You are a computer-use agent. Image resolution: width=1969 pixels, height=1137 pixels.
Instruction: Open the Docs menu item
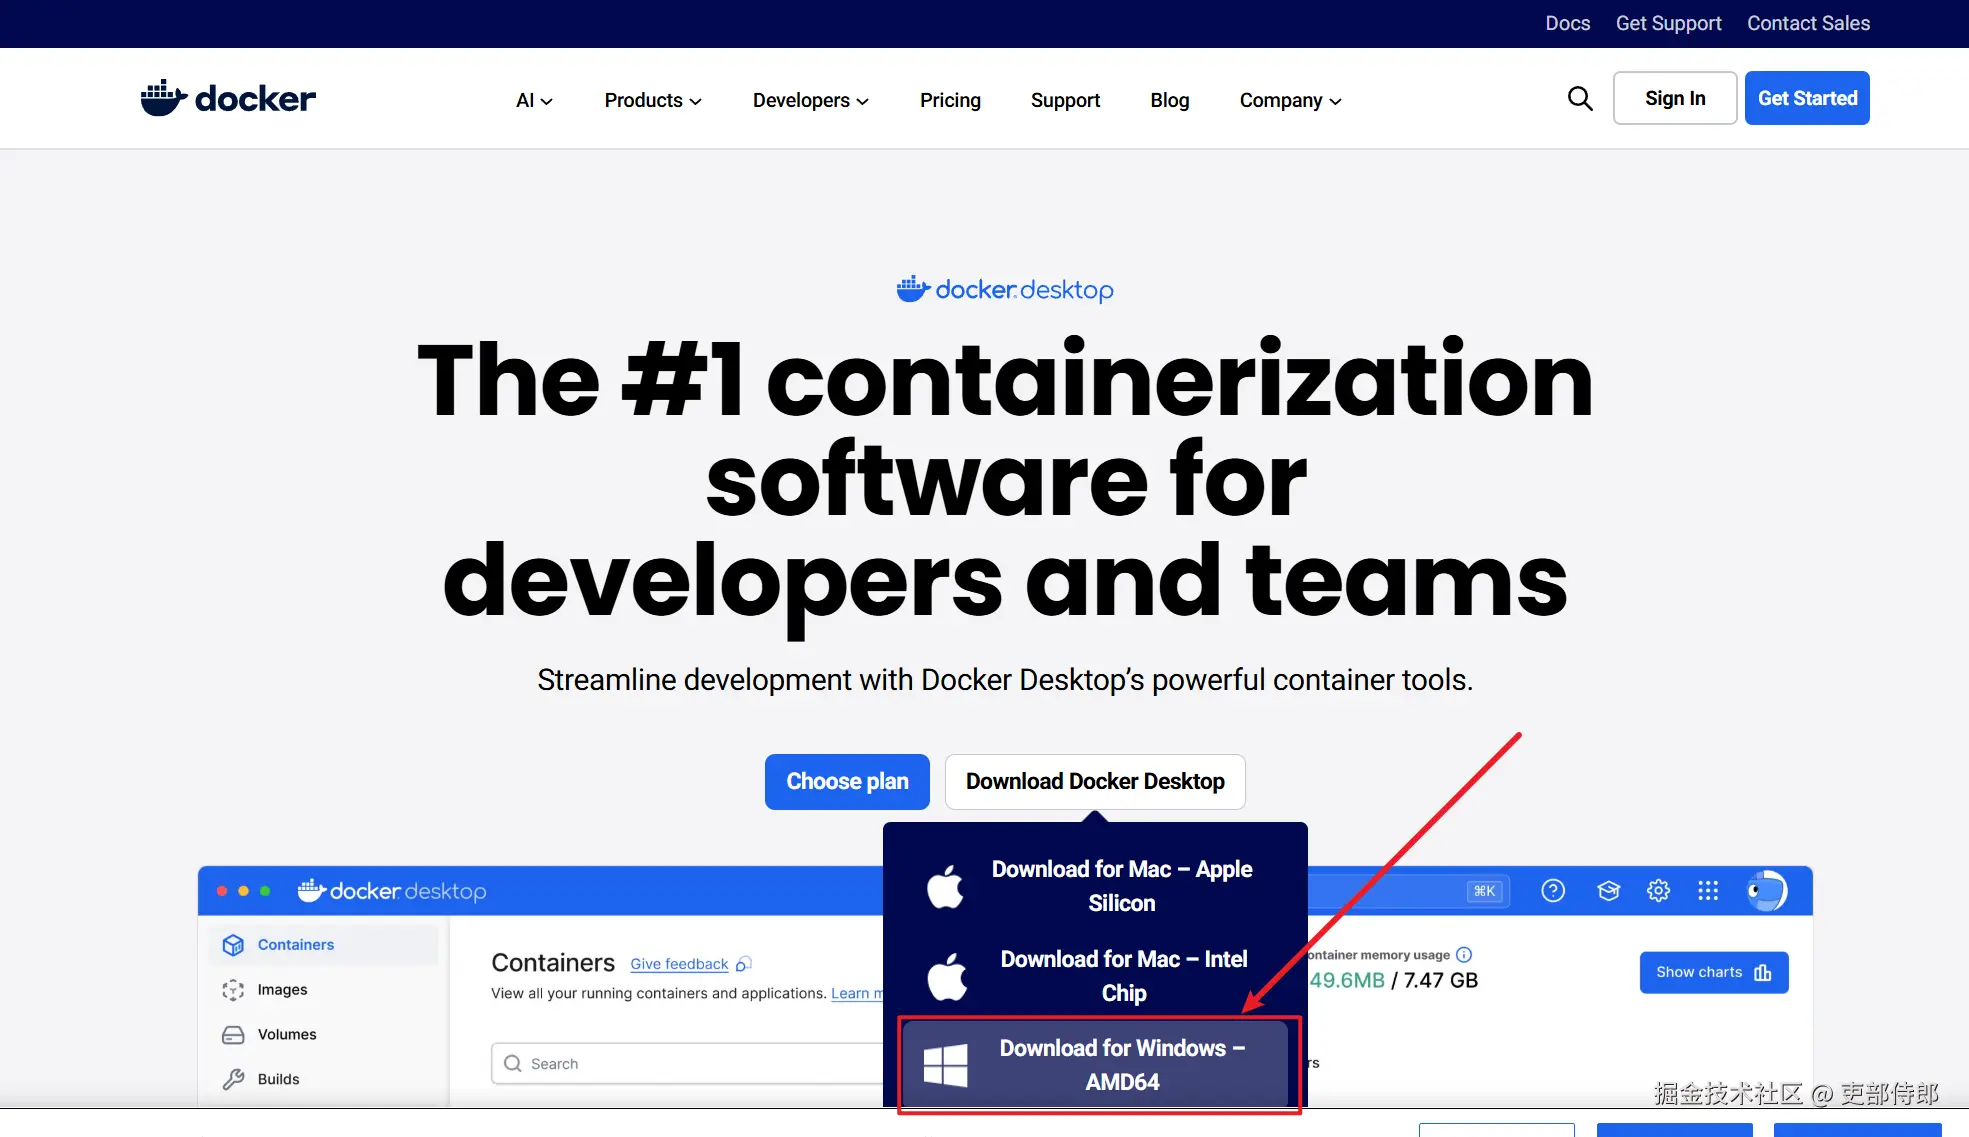tap(1567, 23)
